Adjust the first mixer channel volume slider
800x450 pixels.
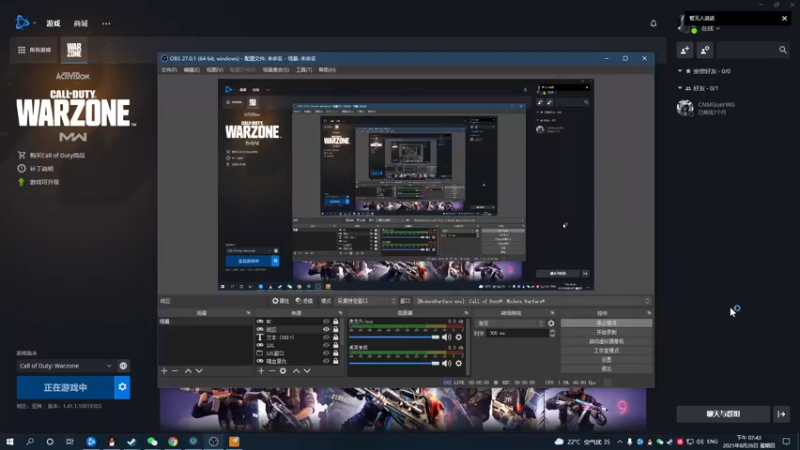[394, 337]
